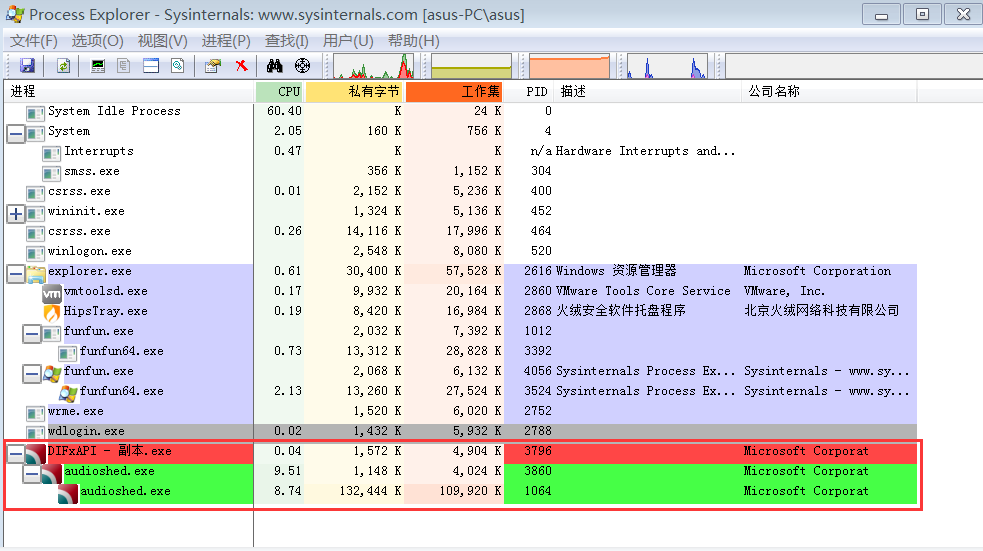Click the smss.exe process icon
The height and width of the screenshot is (551, 983).
click(51, 172)
